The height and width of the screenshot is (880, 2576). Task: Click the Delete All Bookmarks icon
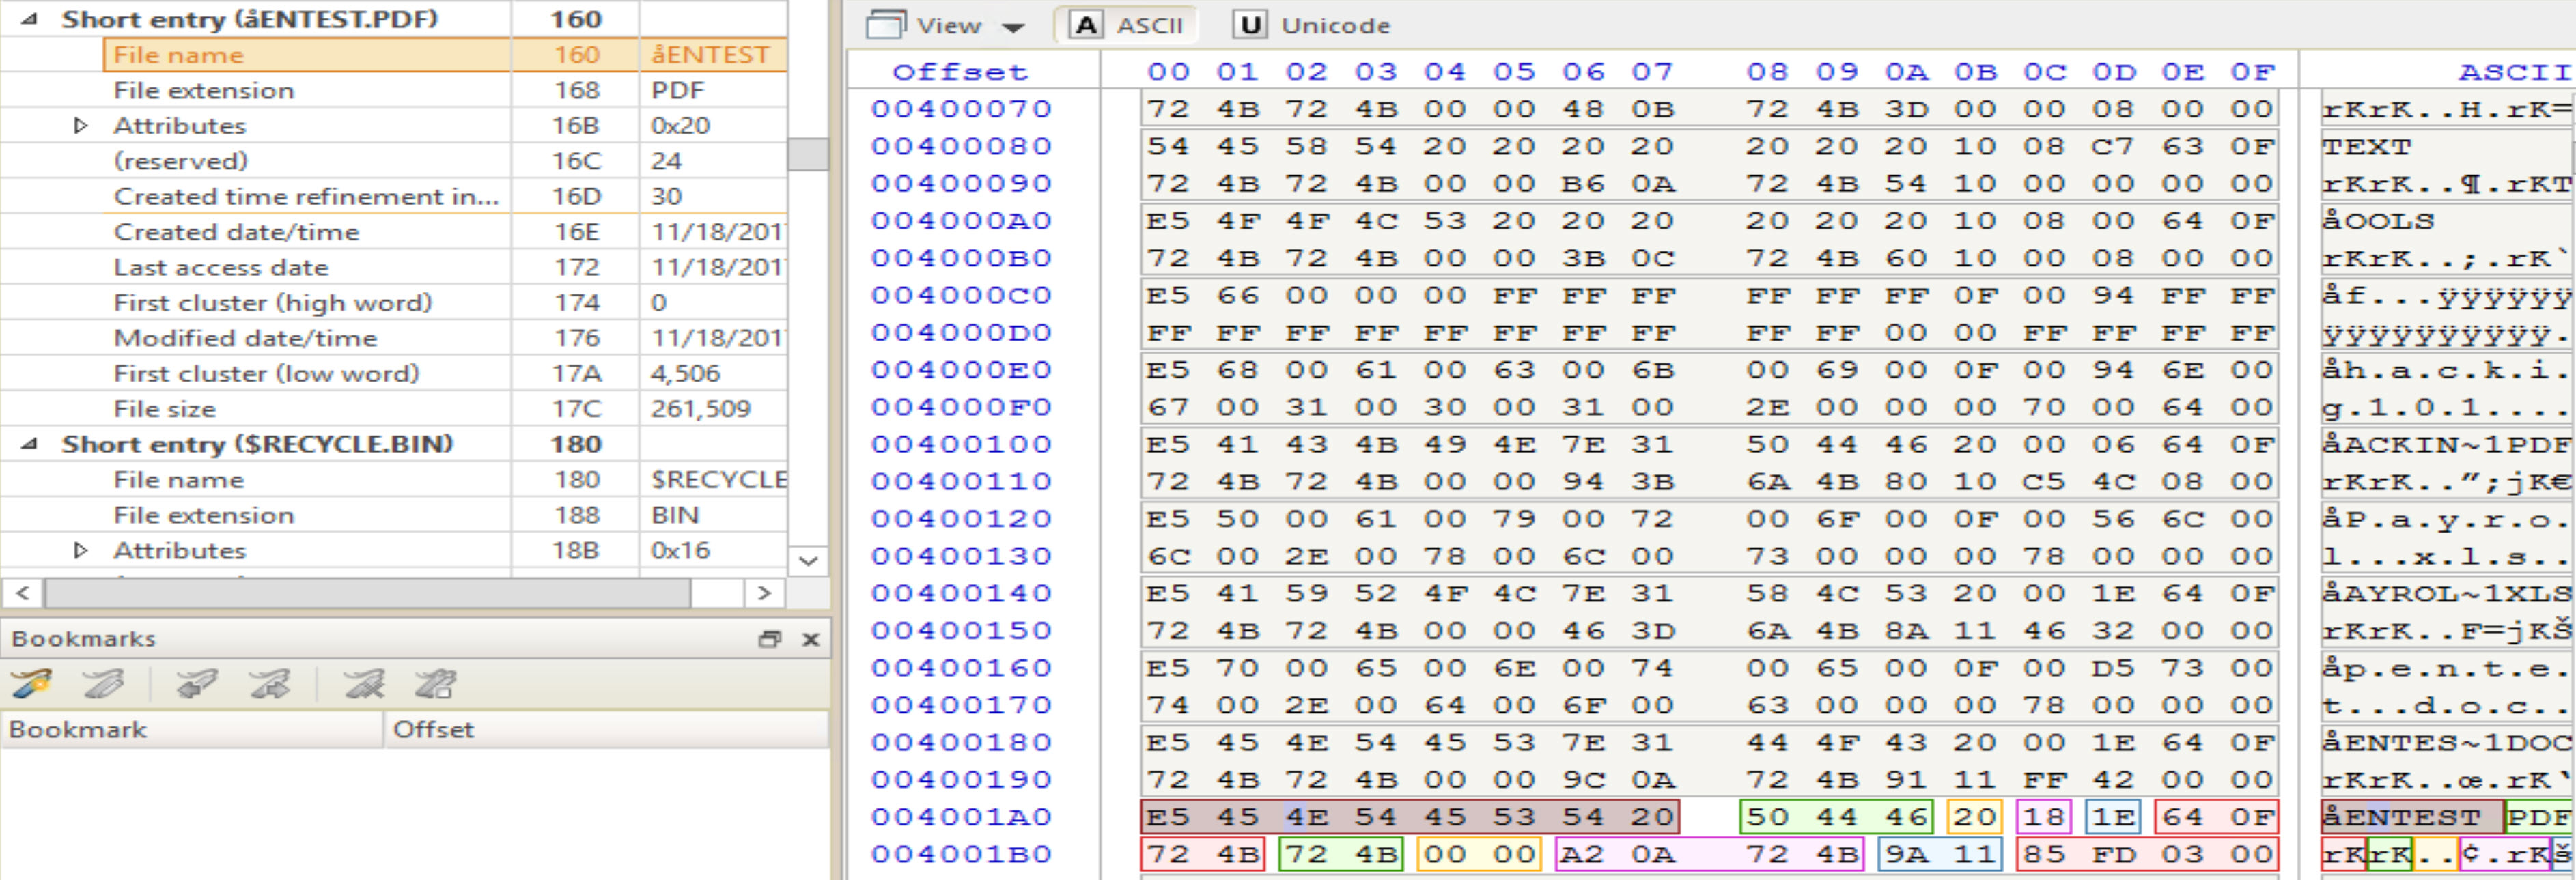[x=436, y=684]
